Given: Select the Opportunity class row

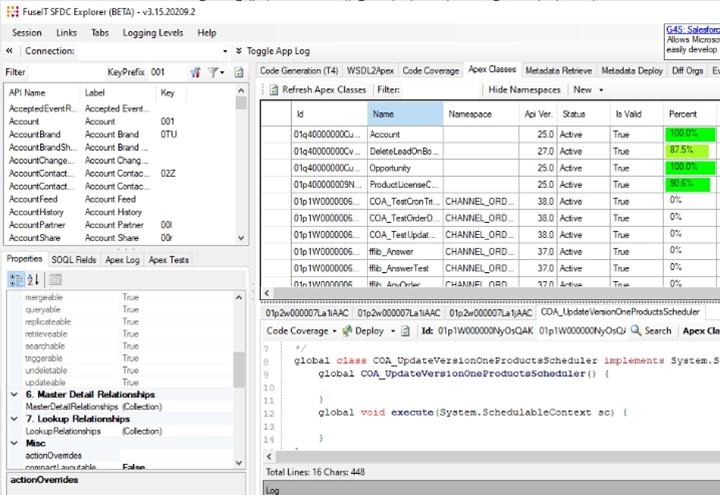Looking at the screenshot, I should pos(490,168).
